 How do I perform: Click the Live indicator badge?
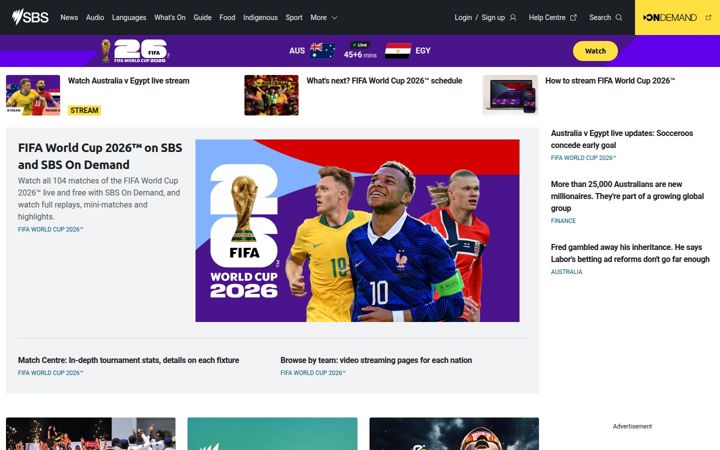click(360, 45)
